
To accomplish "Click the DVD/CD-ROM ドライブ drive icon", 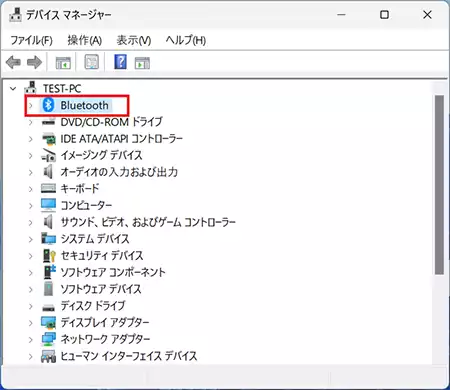I will 49,122.
